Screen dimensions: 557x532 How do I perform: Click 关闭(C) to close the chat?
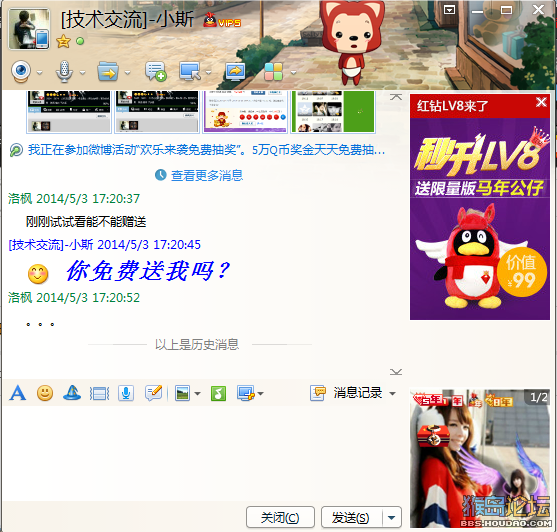[x=280, y=517]
